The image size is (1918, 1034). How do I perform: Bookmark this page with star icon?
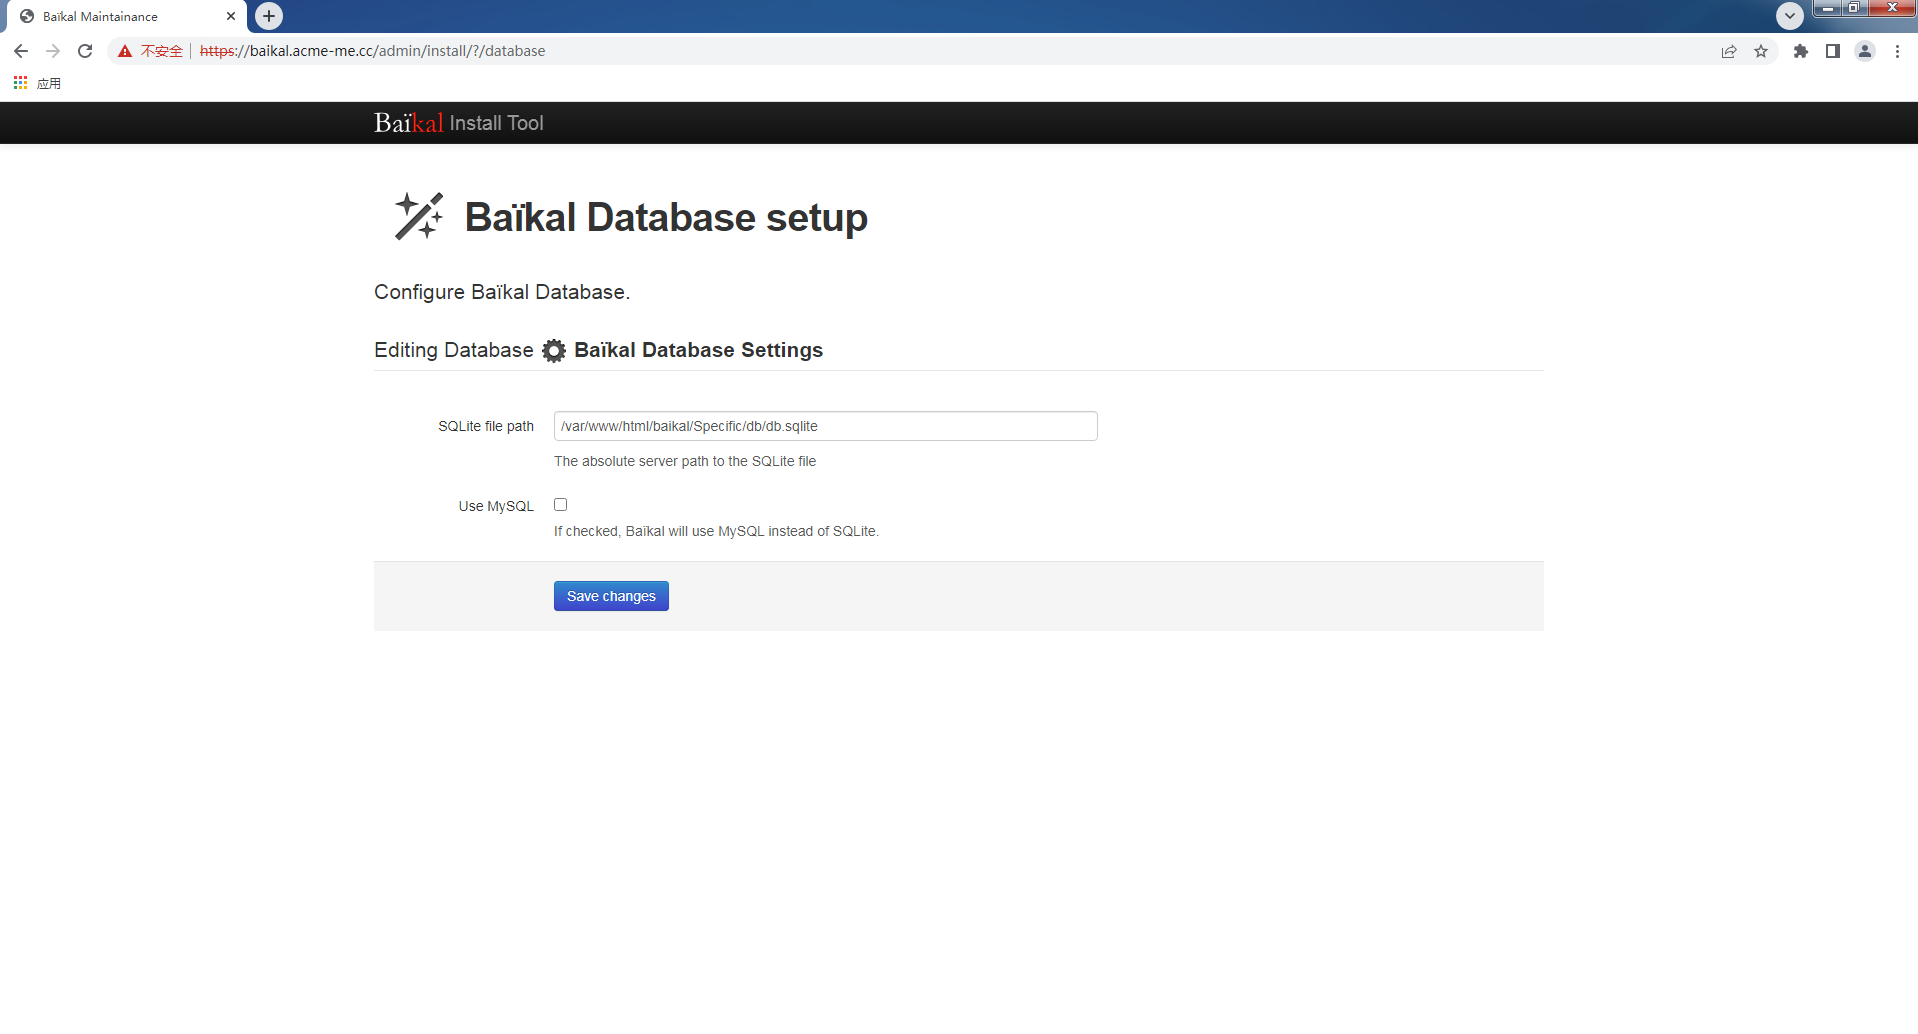(1761, 51)
